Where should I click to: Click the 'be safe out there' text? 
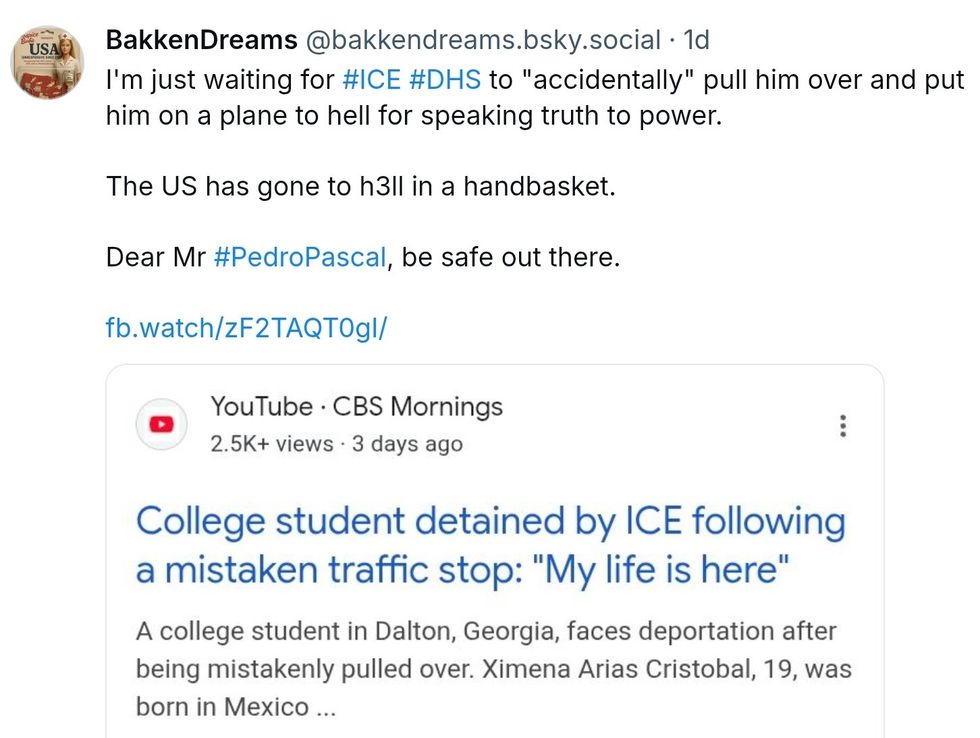[511, 257]
